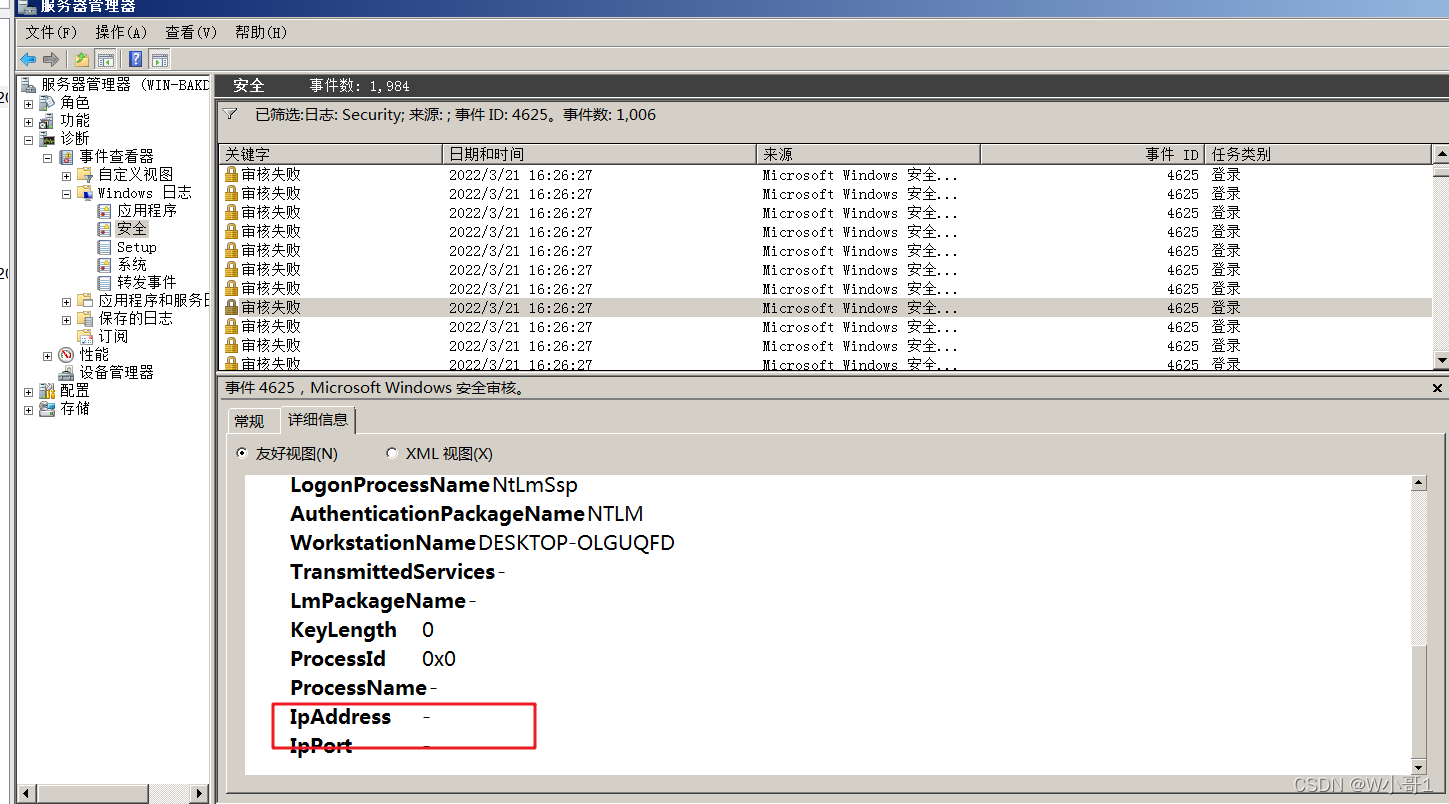Select the 友好视图(N) radio button

point(241,453)
